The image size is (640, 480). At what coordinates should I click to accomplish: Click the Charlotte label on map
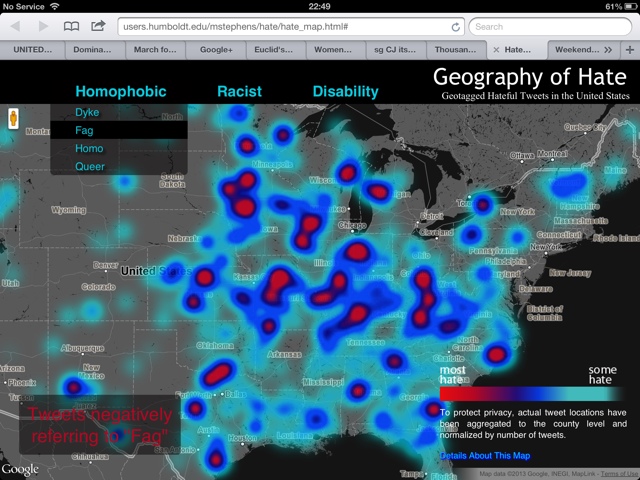point(449,358)
